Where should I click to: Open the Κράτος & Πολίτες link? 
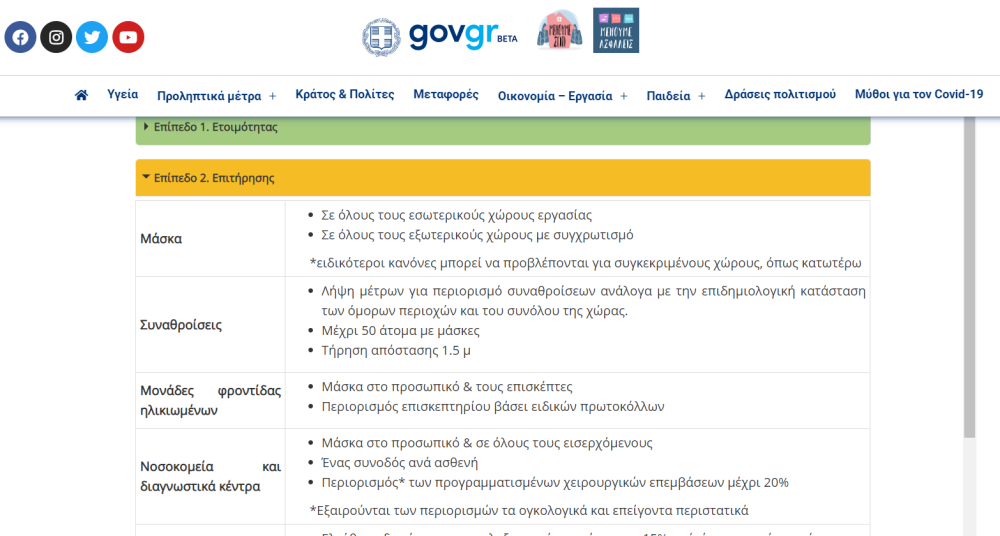tap(345, 94)
